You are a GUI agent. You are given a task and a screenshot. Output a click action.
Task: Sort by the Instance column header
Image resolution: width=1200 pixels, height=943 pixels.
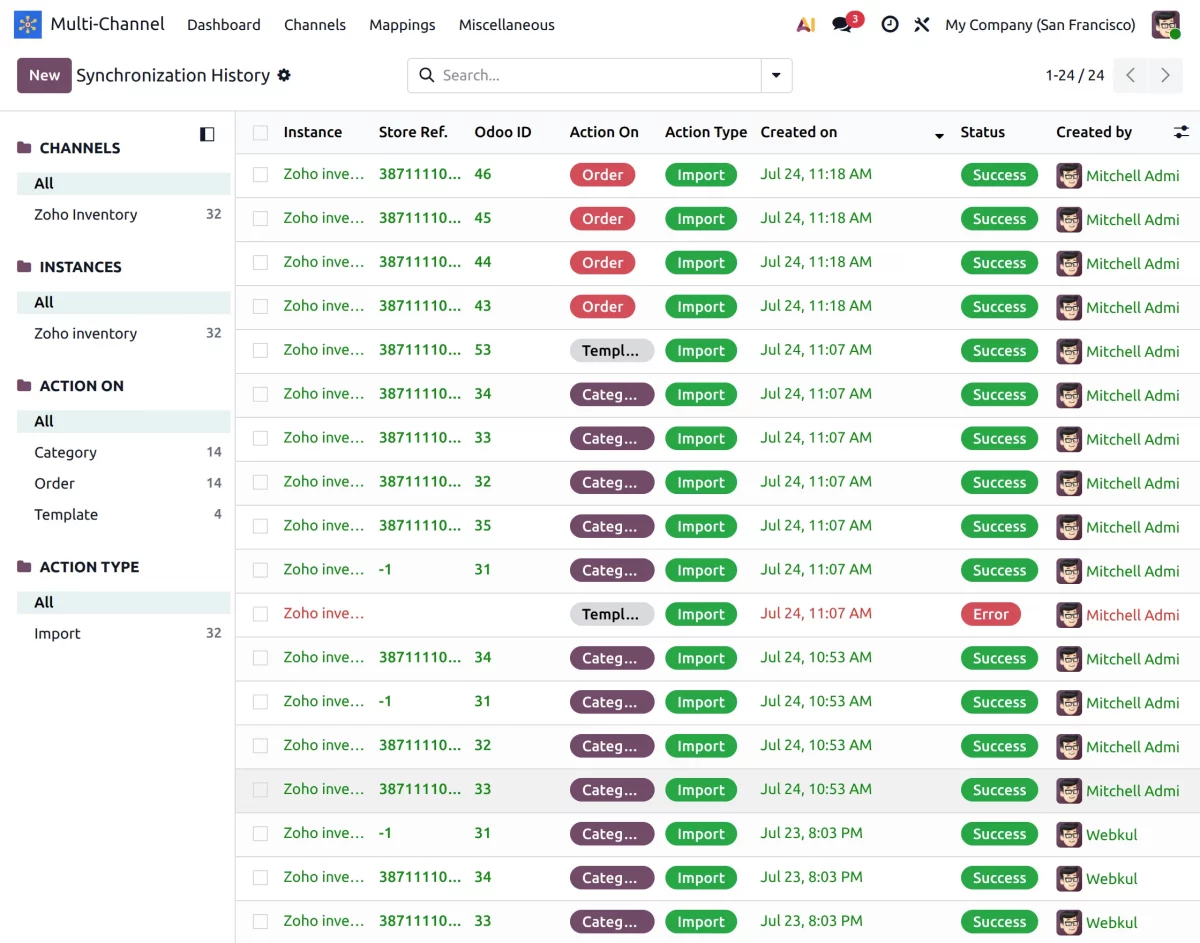[x=313, y=132]
